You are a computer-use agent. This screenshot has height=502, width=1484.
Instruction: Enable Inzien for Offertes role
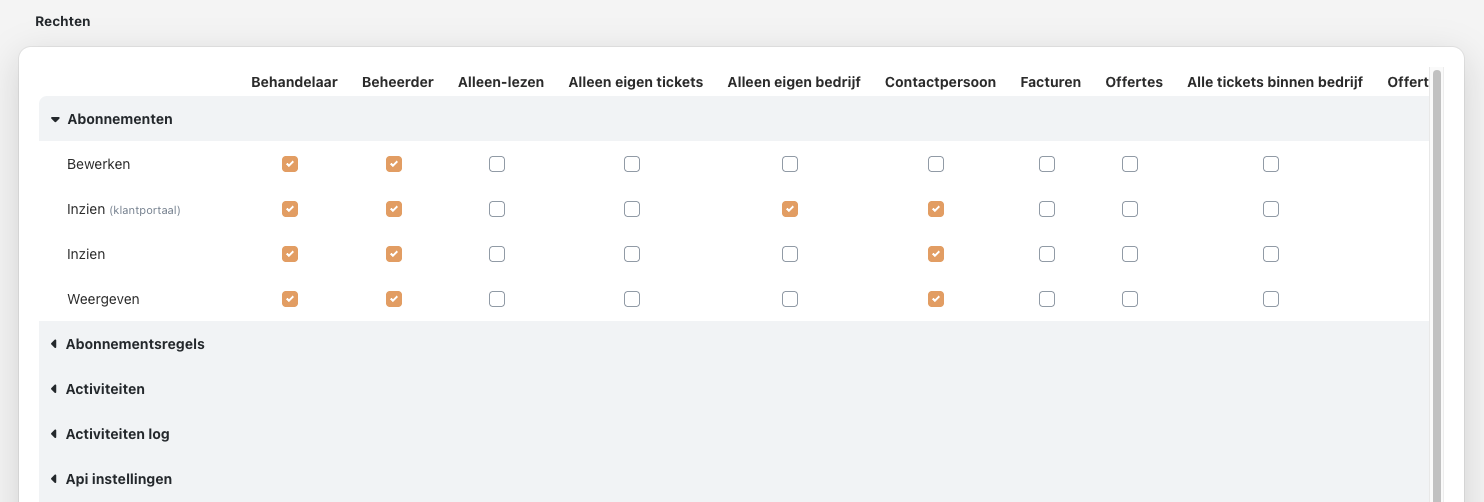1130,254
